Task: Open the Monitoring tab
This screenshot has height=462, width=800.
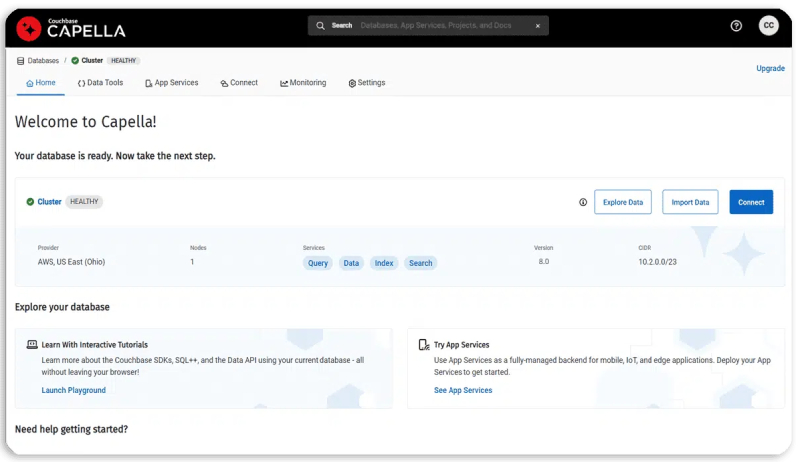Action: pyautogui.click(x=303, y=83)
